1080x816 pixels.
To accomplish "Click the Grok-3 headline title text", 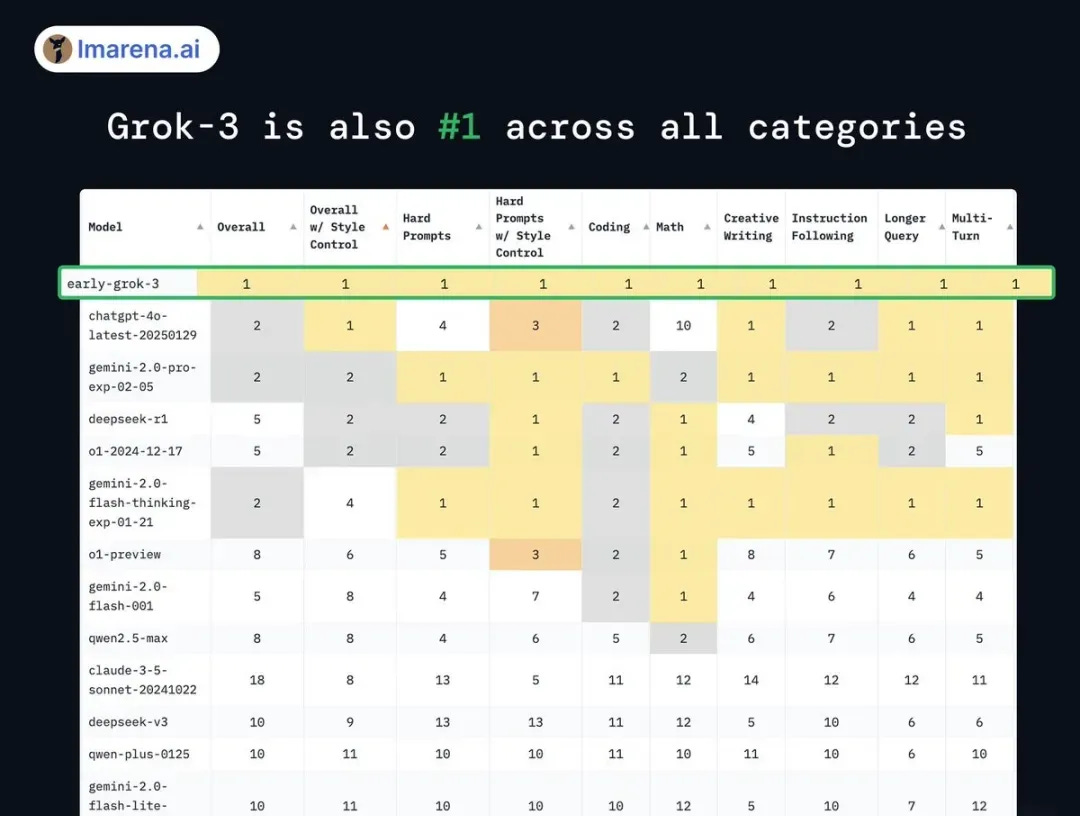I will 537,127.
